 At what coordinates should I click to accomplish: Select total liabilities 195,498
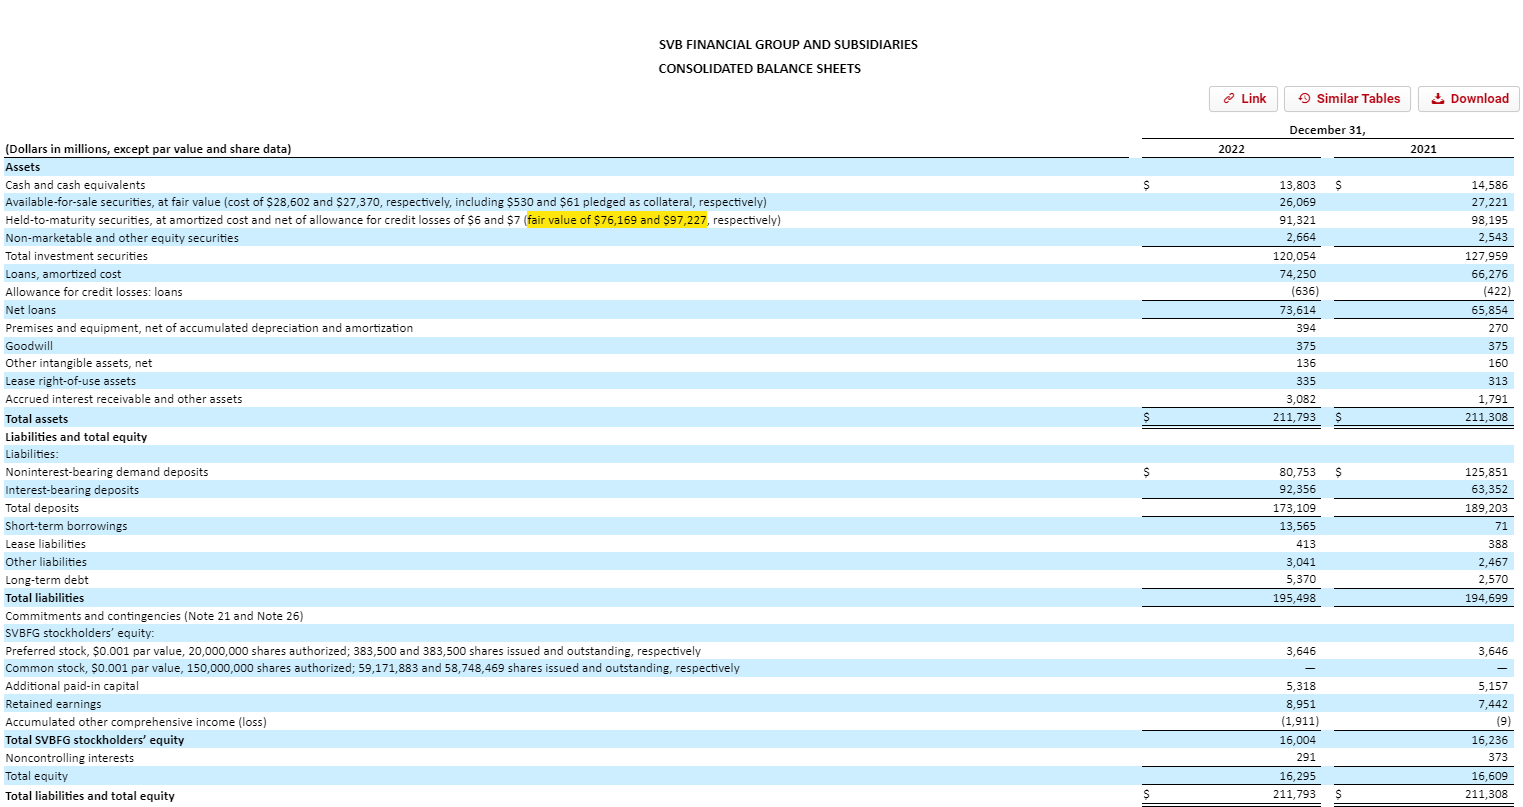[x=1294, y=598]
